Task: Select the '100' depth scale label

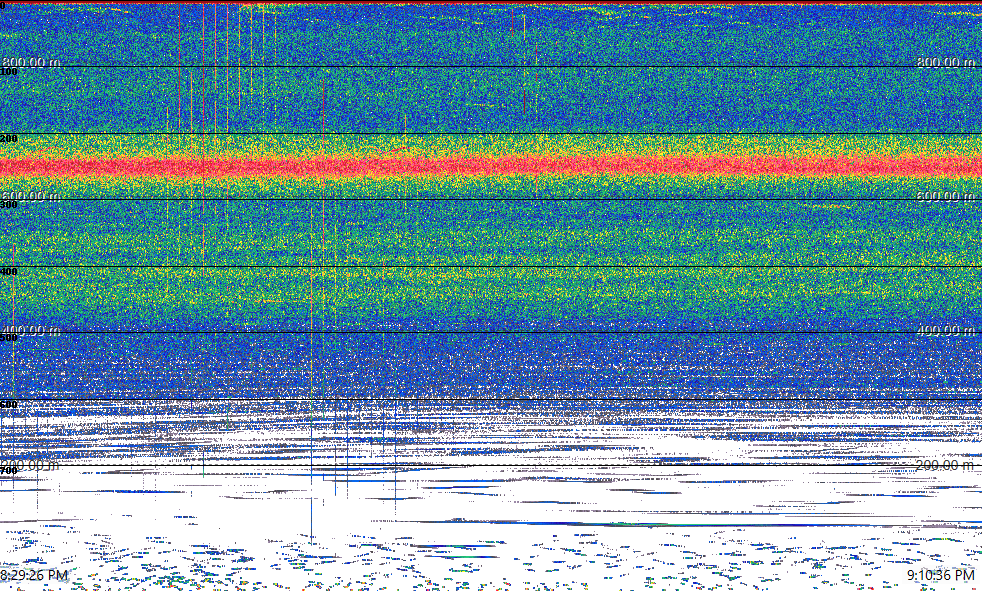Action: 9,71
